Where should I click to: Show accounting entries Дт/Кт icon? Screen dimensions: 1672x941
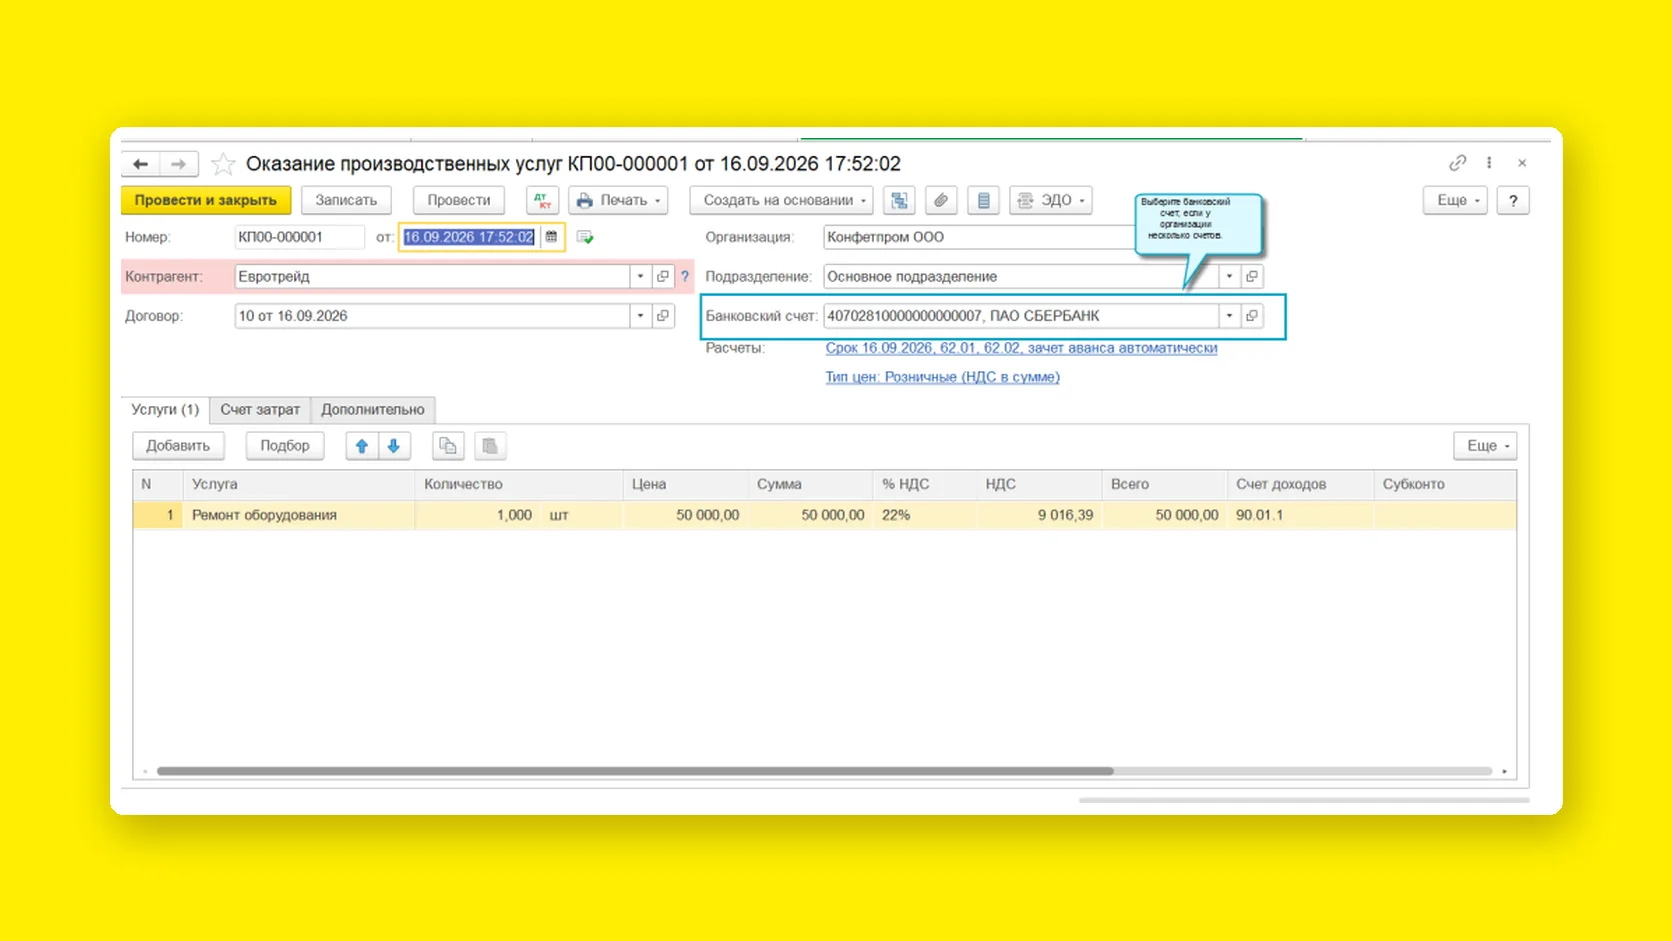click(543, 200)
